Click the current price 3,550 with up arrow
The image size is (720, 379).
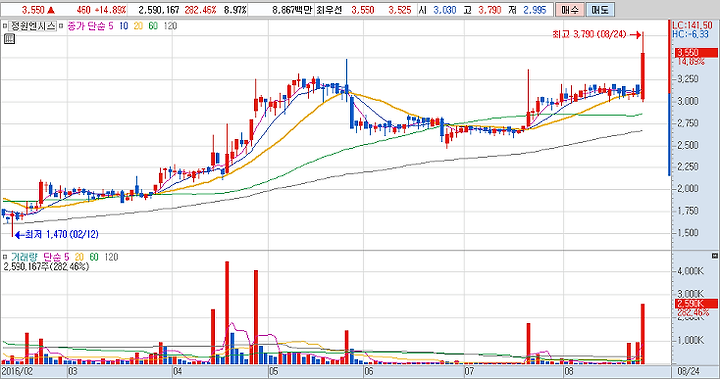click(38, 10)
